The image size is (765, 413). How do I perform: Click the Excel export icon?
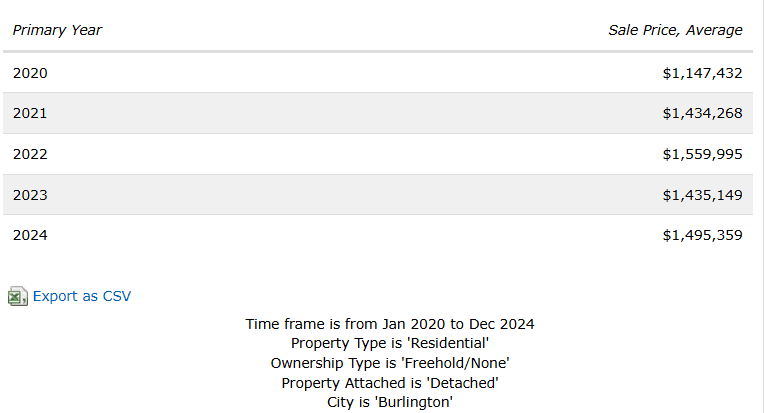coord(17,296)
